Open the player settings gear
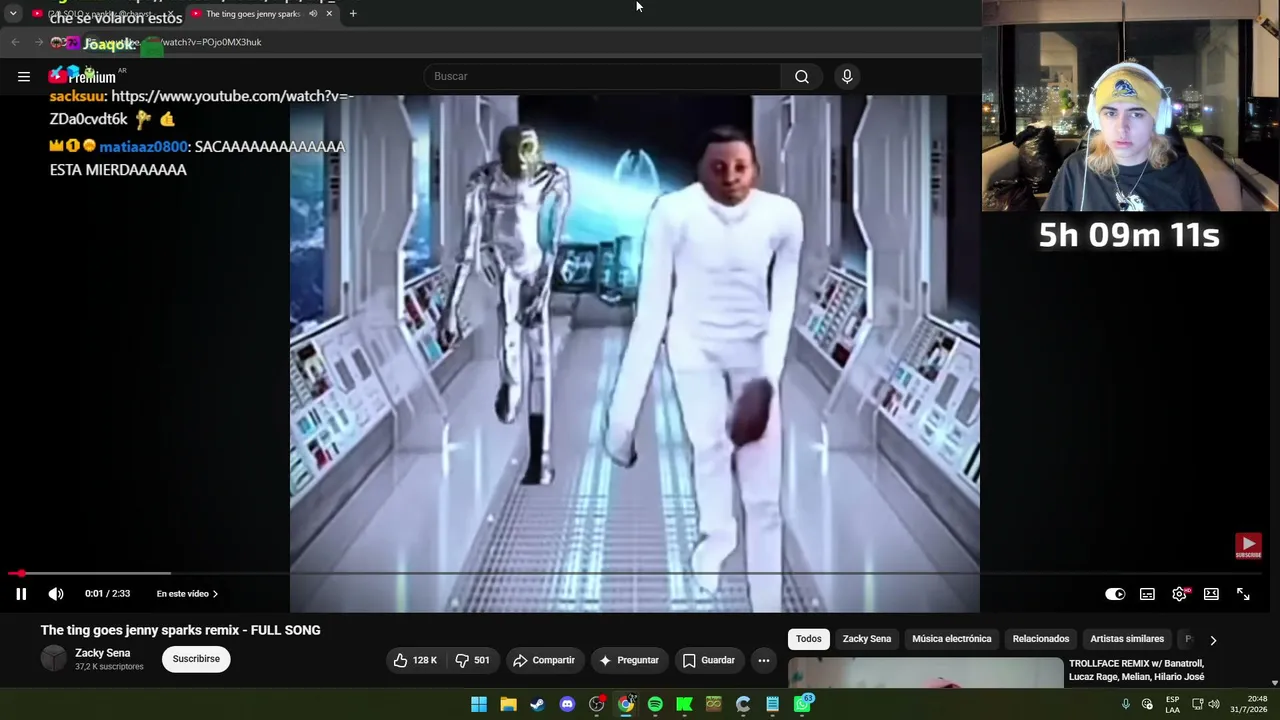Screen dimensions: 1280x720 pyautogui.click(x=1180, y=594)
